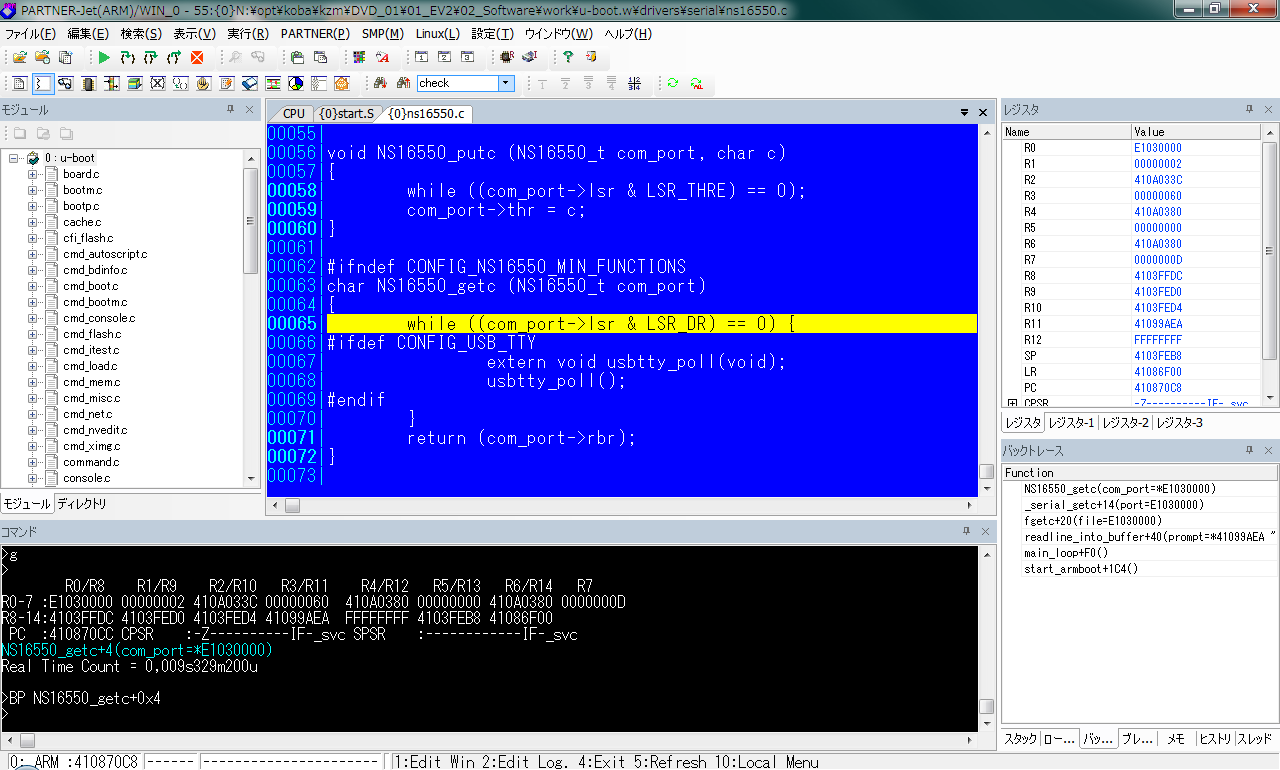1280x770 pixels.
Task: Click the first binoculars search icon
Action: 381,84
